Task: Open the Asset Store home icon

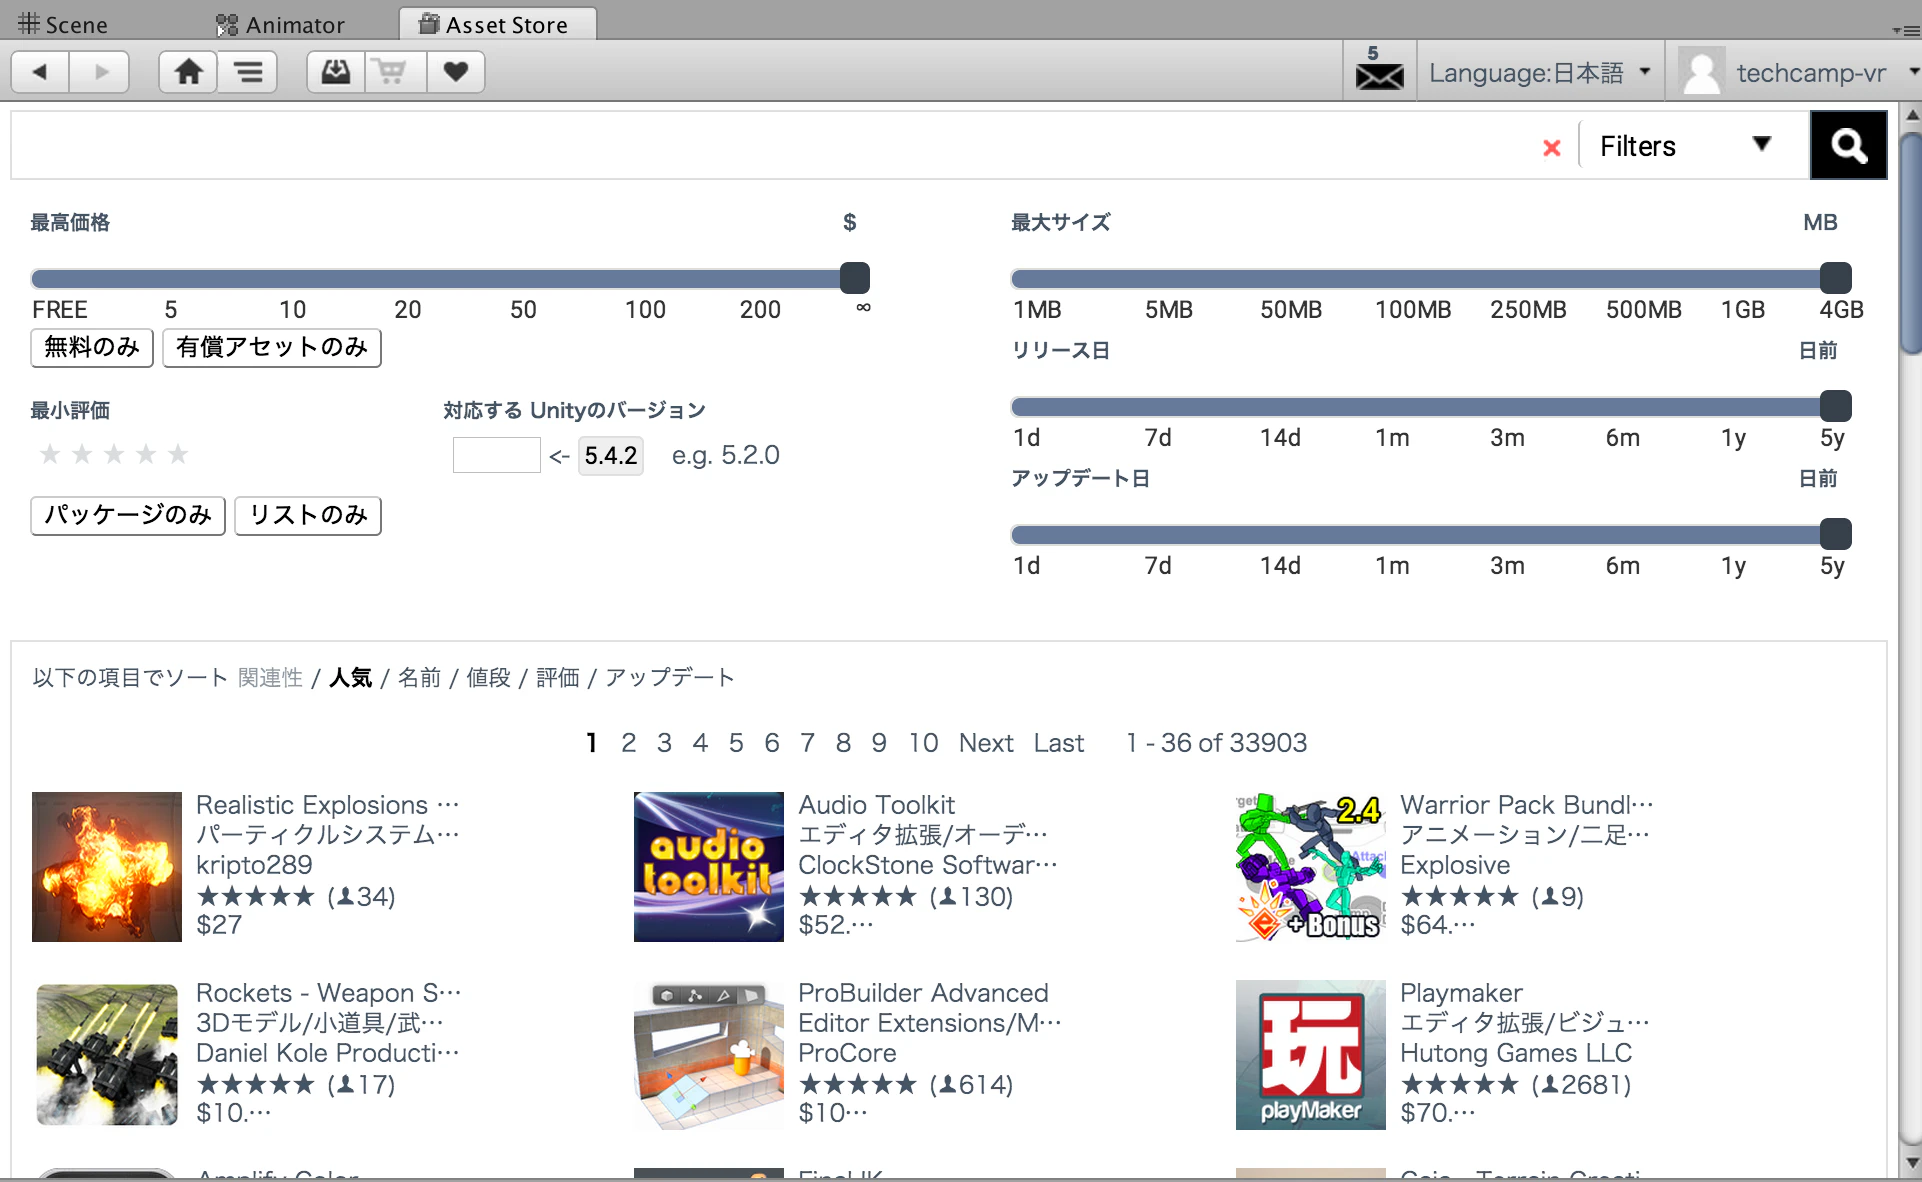Action: pos(188,72)
